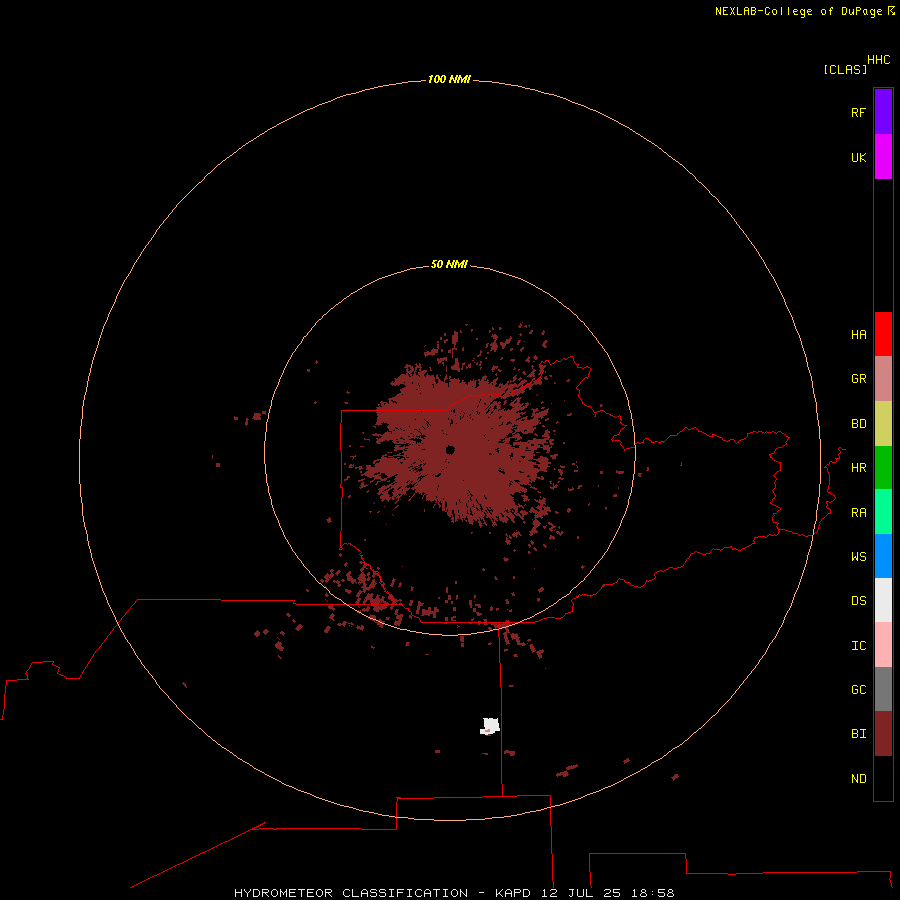Click the DS legend label
This screenshot has height=900, width=900.
point(858,601)
